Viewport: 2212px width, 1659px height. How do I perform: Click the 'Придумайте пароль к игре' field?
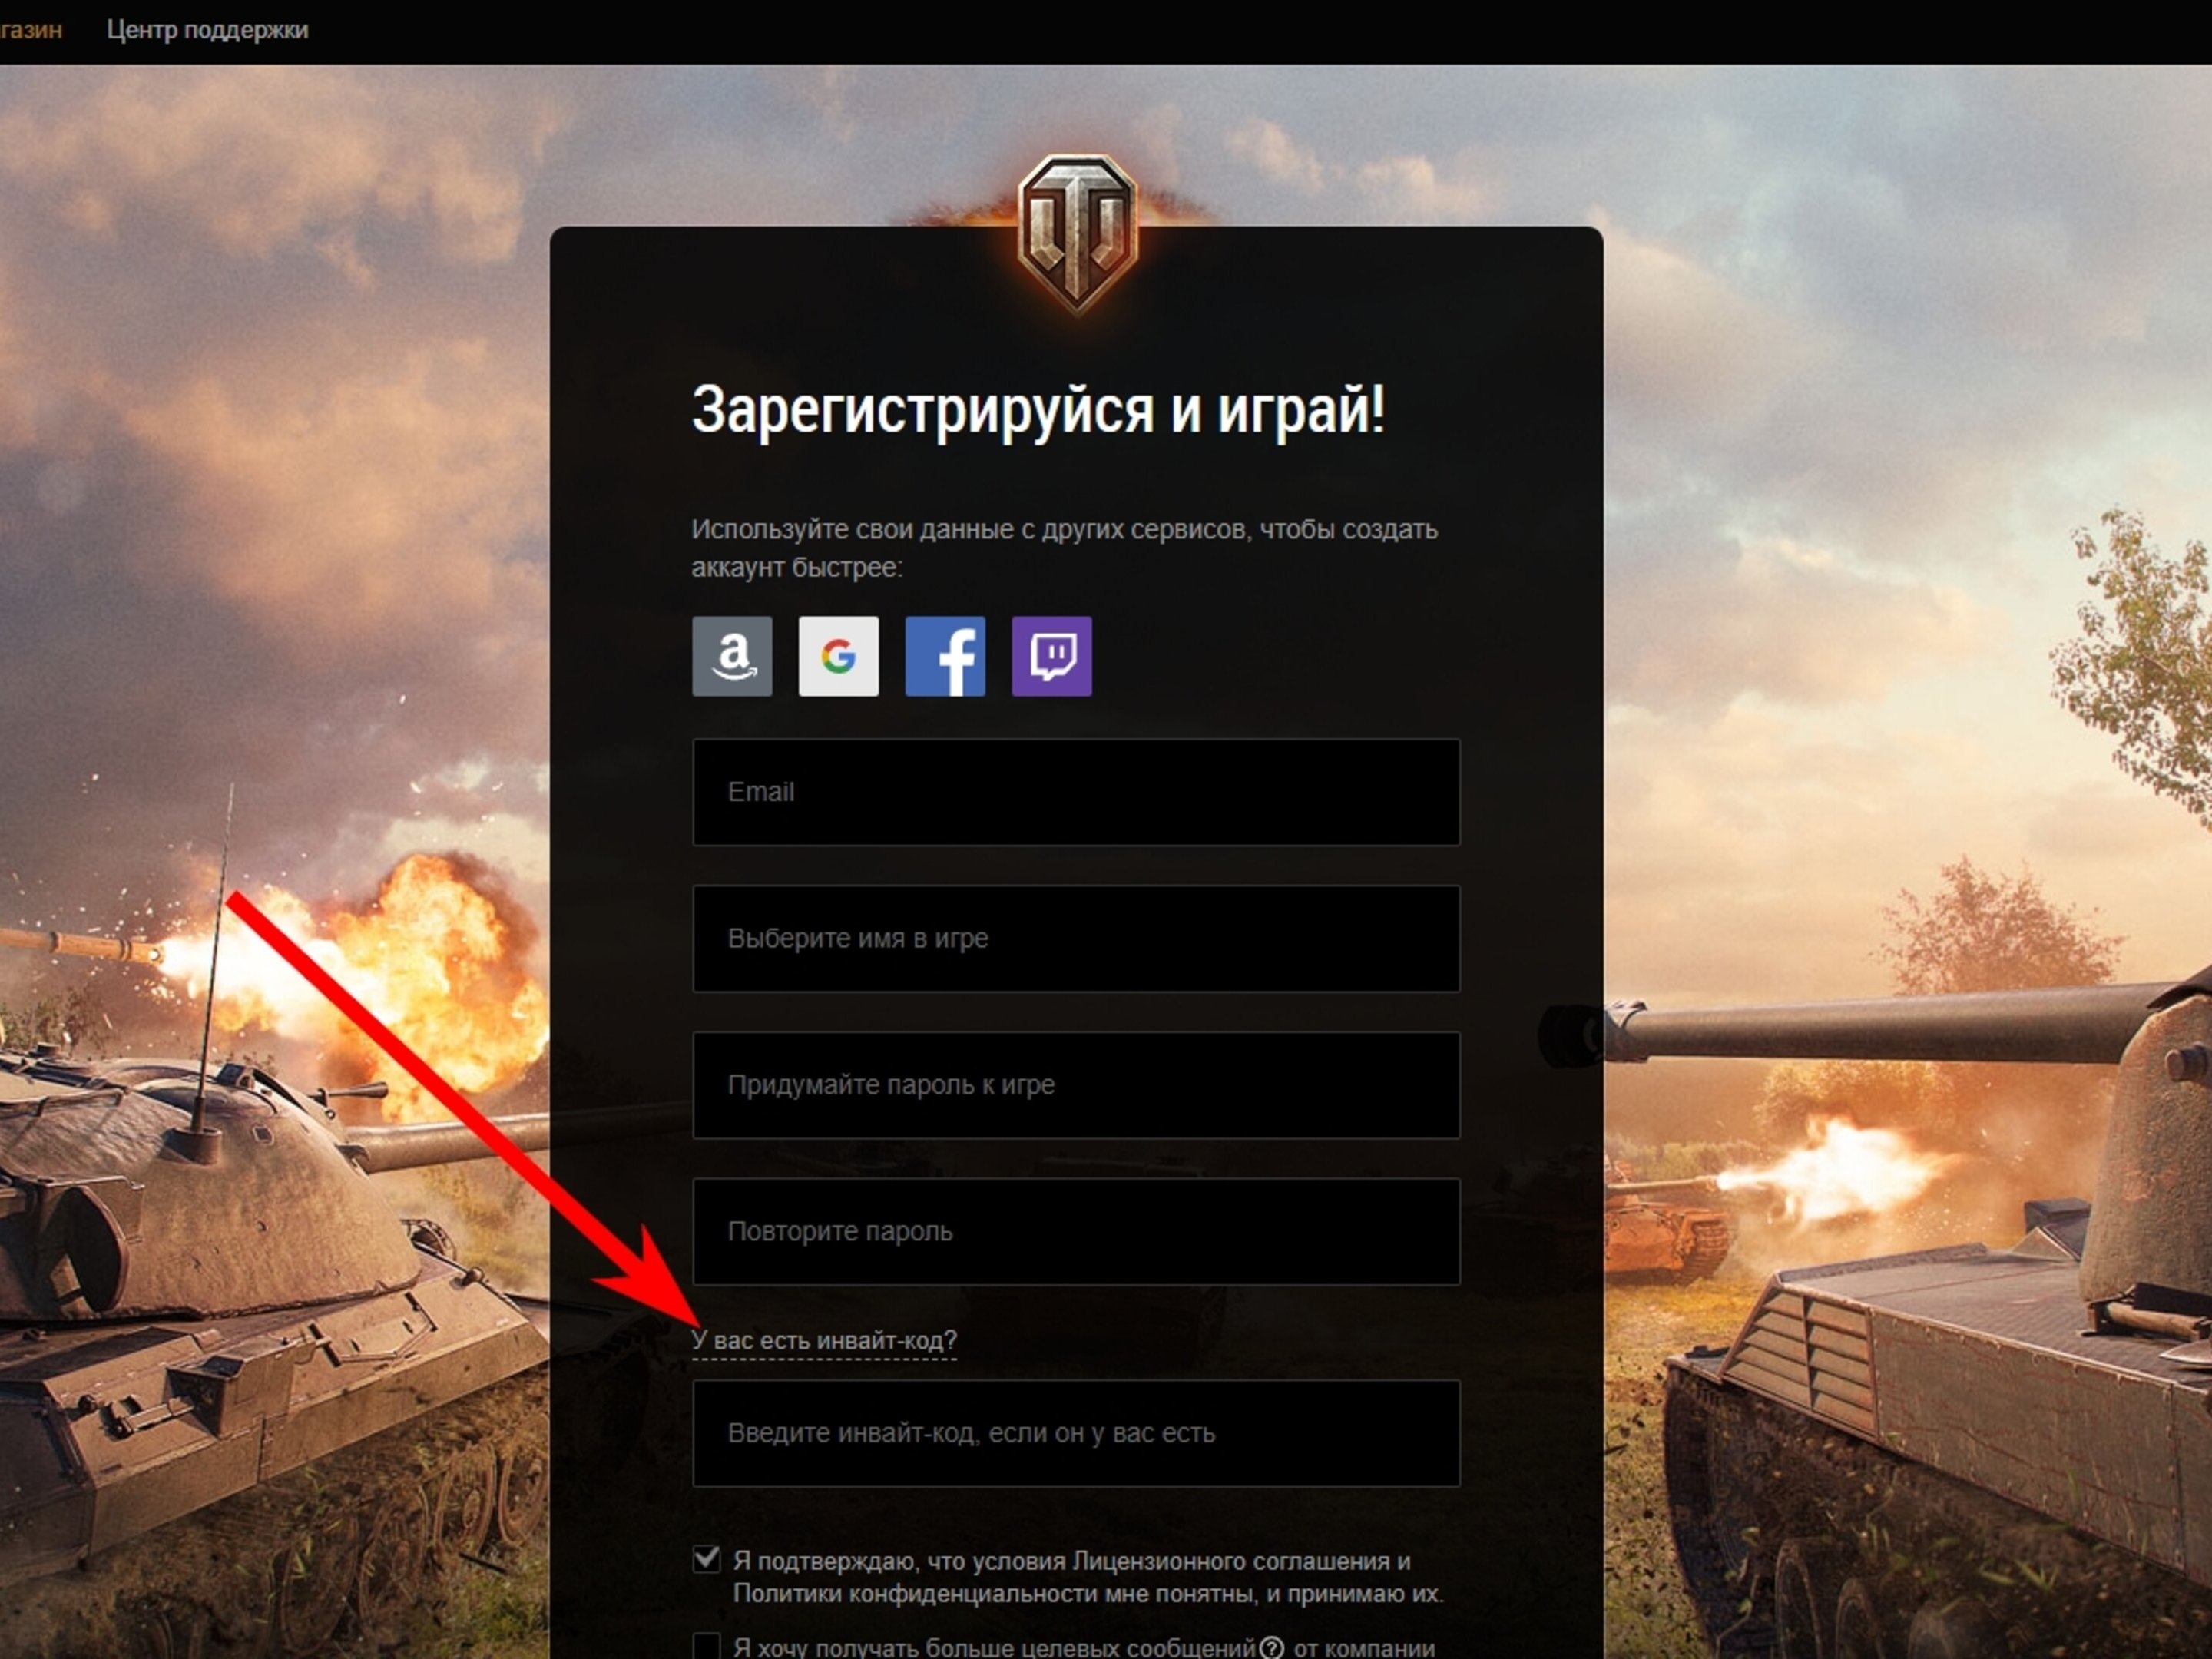pyautogui.click(x=1076, y=1085)
